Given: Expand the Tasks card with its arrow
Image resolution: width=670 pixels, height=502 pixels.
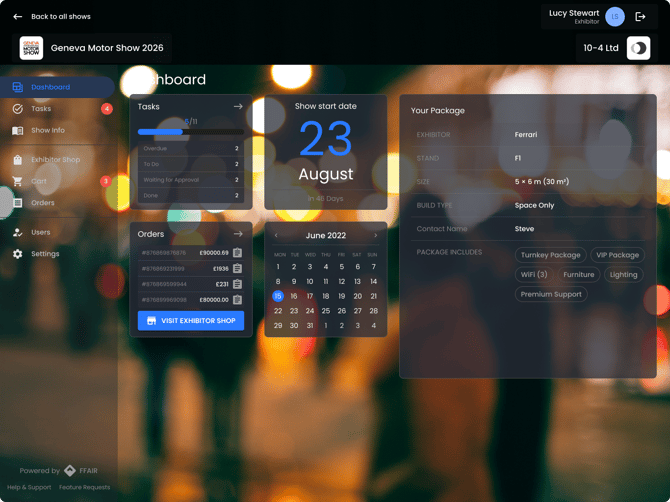Looking at the screenshot, I should pos(238,106).
